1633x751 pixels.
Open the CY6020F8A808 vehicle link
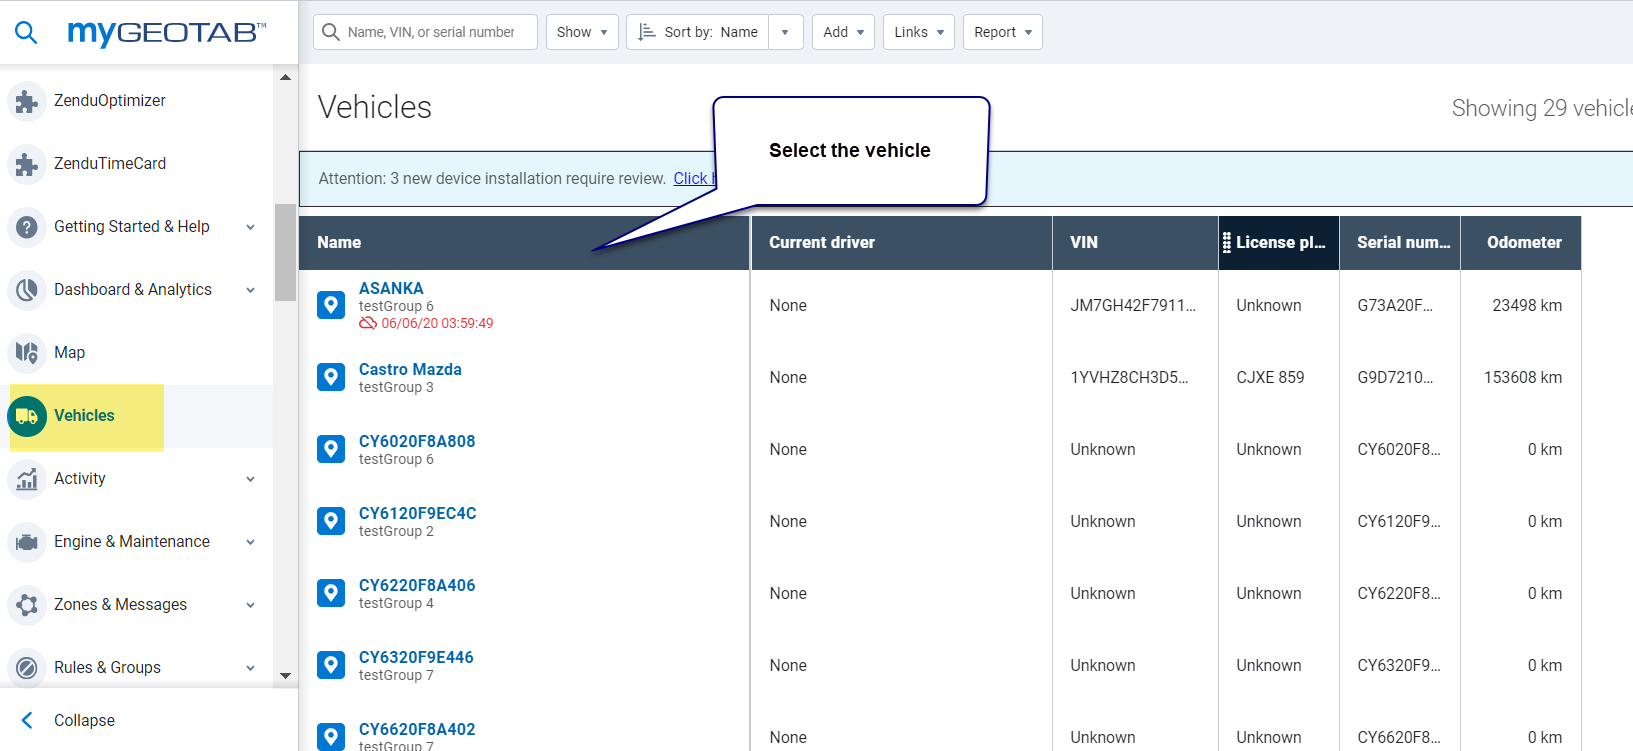417,441
